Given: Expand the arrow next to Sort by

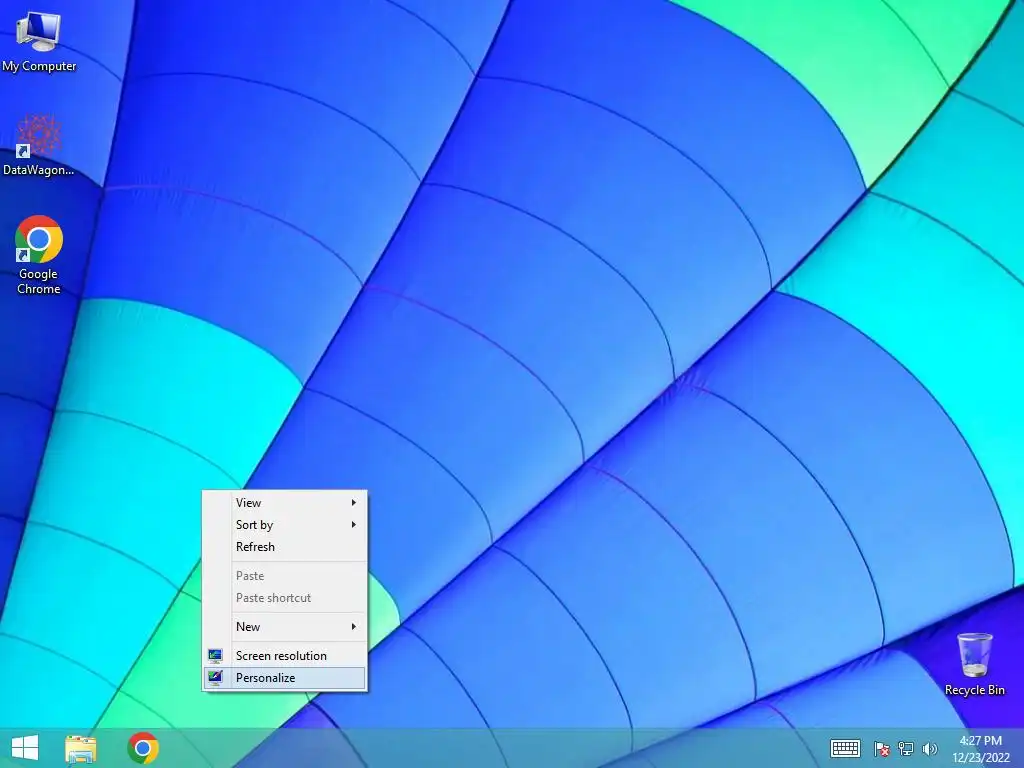Looking at the screenshot, I should (353, 524).
